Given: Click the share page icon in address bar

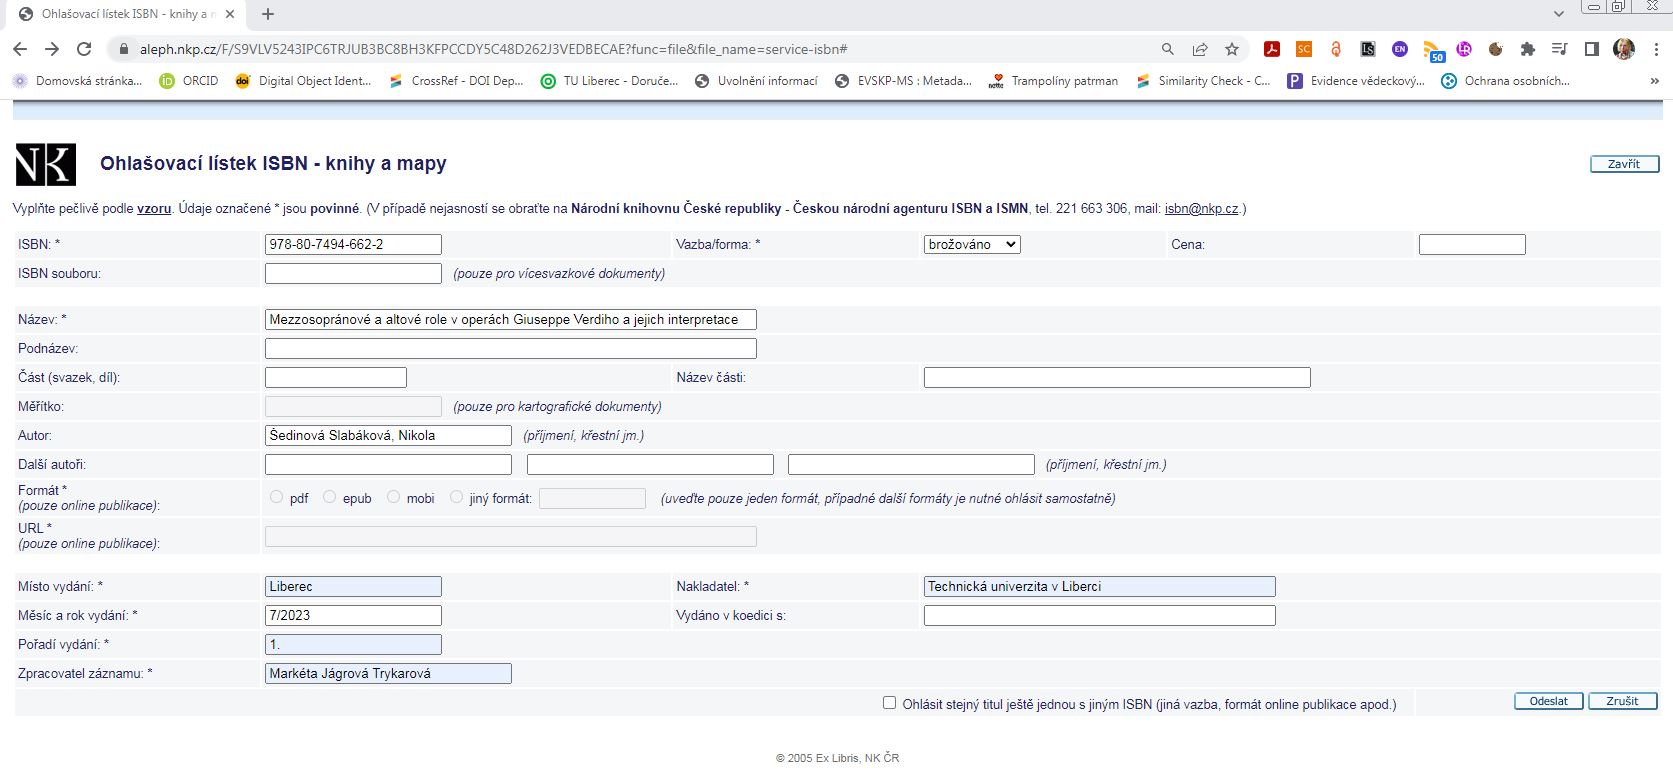Looking at the screenshot, I should click(x=1200, y=49).
